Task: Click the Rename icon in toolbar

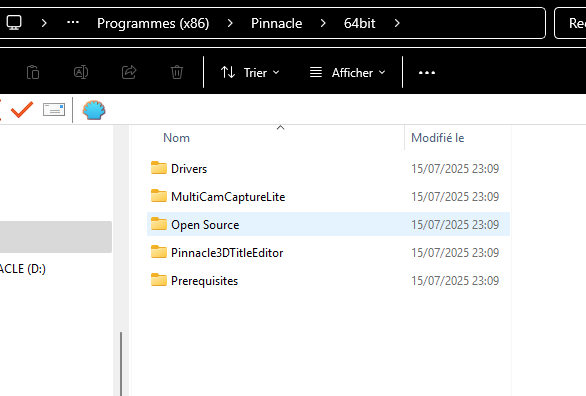Action: (81, 72)
